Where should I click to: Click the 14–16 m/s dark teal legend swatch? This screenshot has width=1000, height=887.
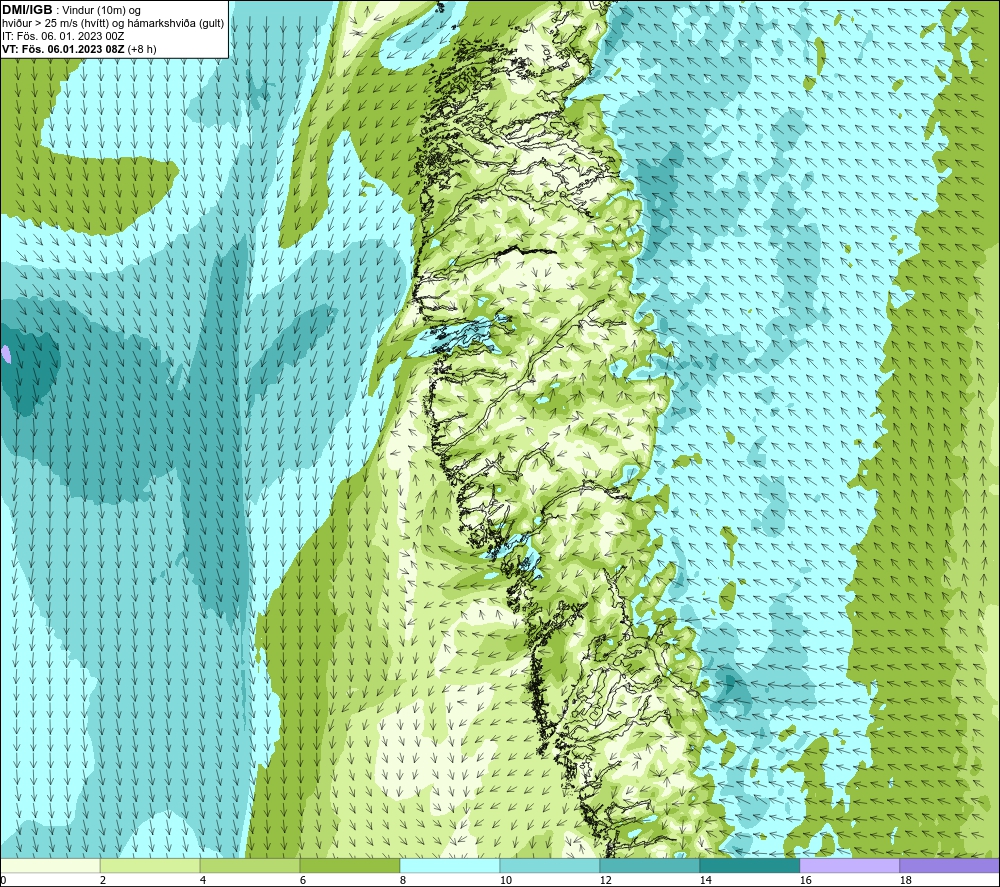tap(749, 866)
